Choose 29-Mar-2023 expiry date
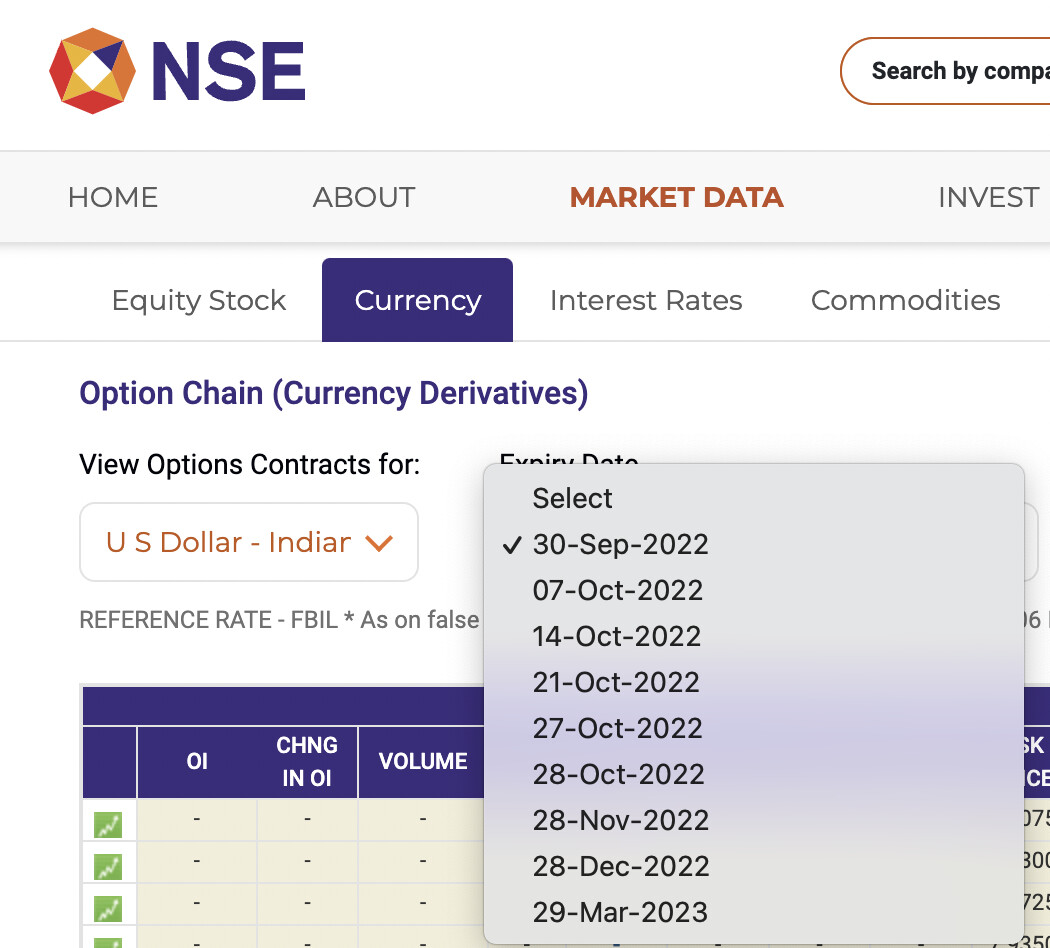1050x948 pixels. pos(620,912)
